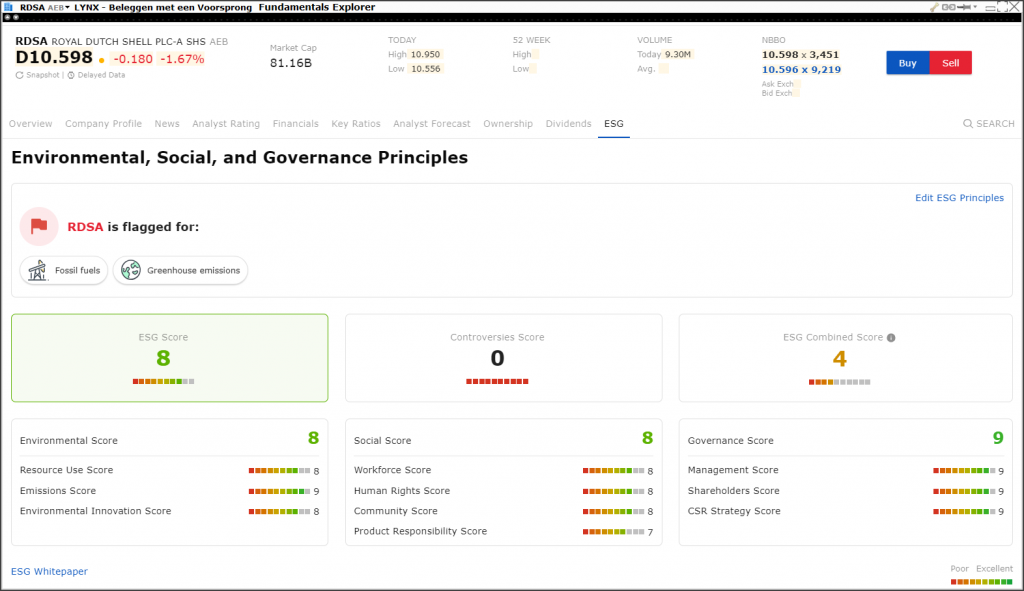Click the Controversies Score red rating bar
The width and height of the screenshot is (1024, 591).
pos(497,381)
